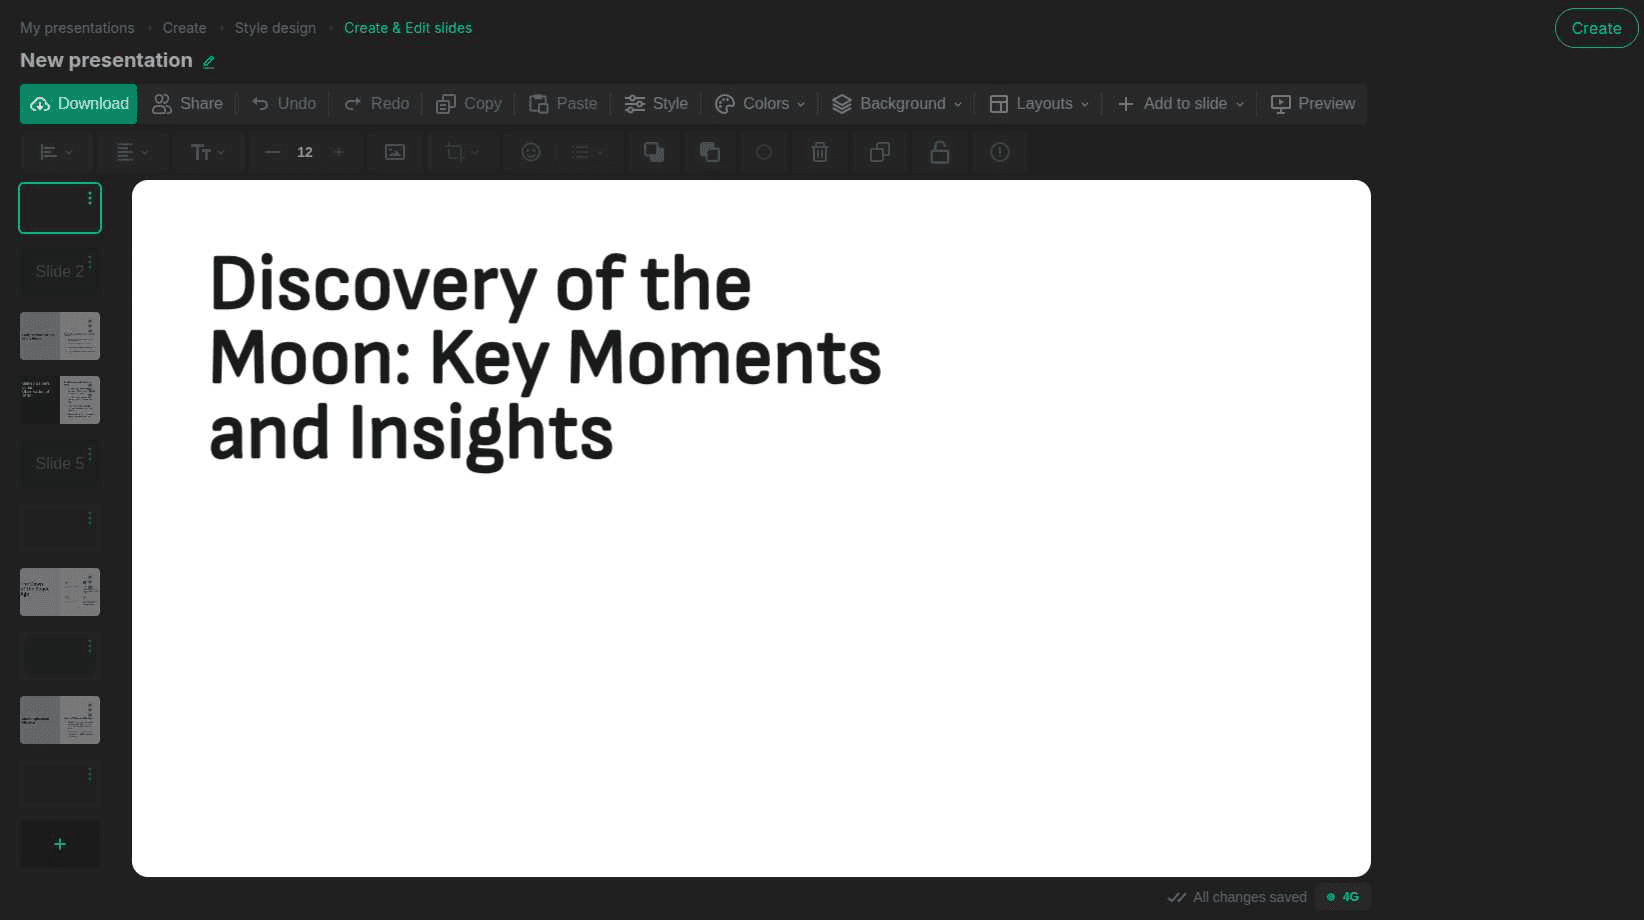Open slide options for Slide 2
This screenshot has height=920, width=1644.
tap(89, 261)
